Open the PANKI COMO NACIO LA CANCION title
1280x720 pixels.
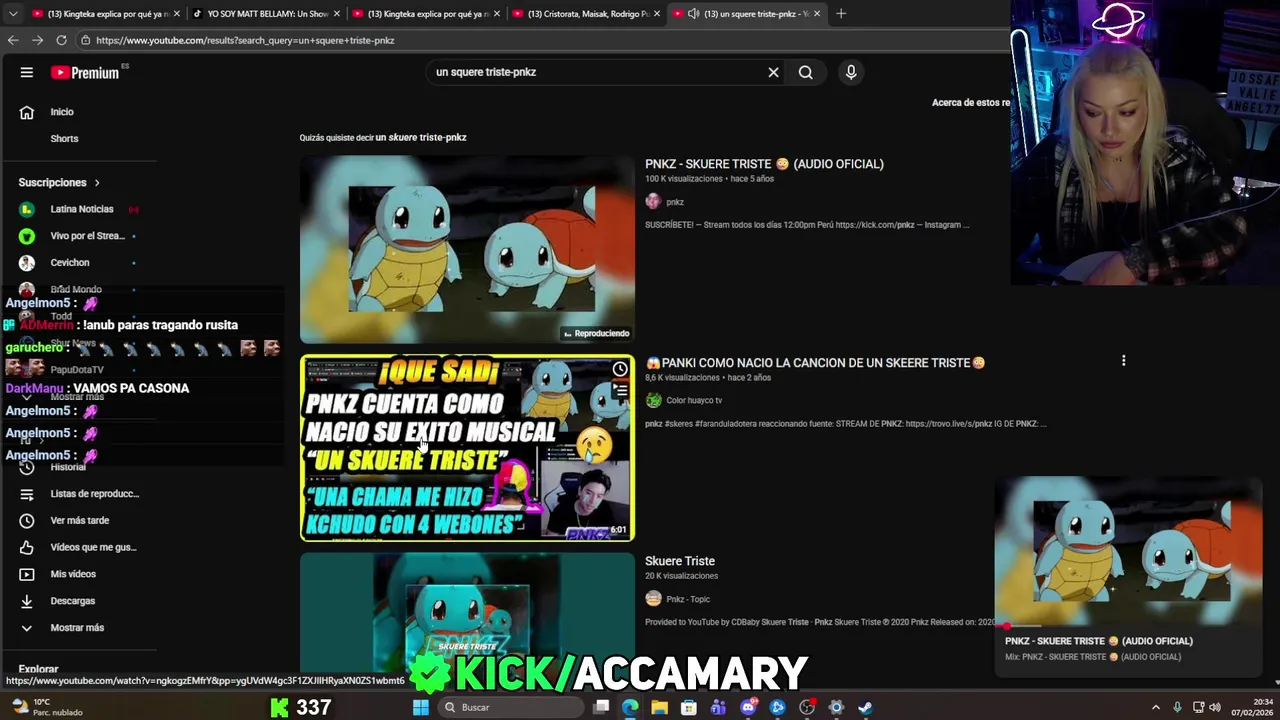tap(815, 363)
